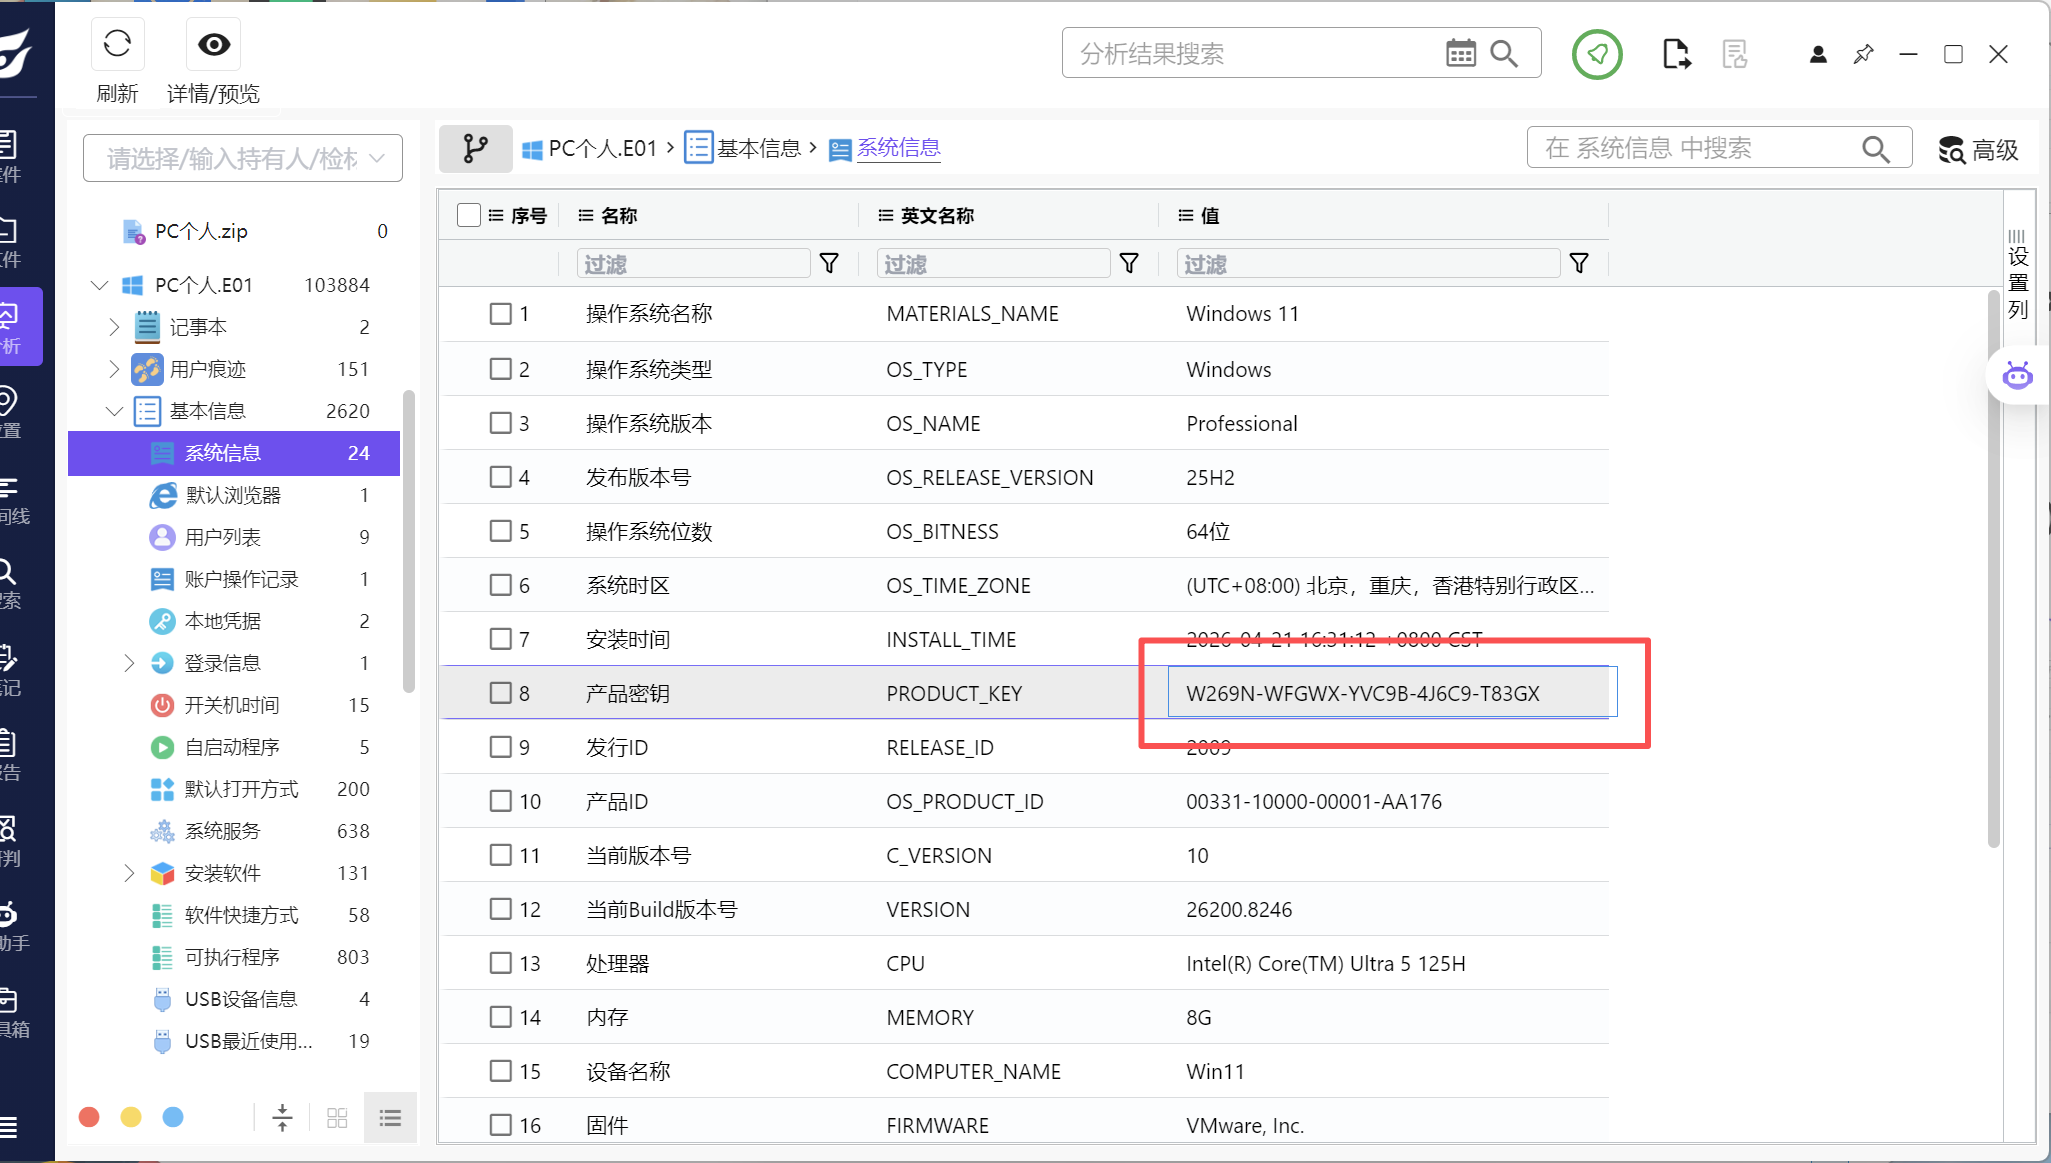
Task: Click the magnifier in the analysis results search
Action: 1504,54
